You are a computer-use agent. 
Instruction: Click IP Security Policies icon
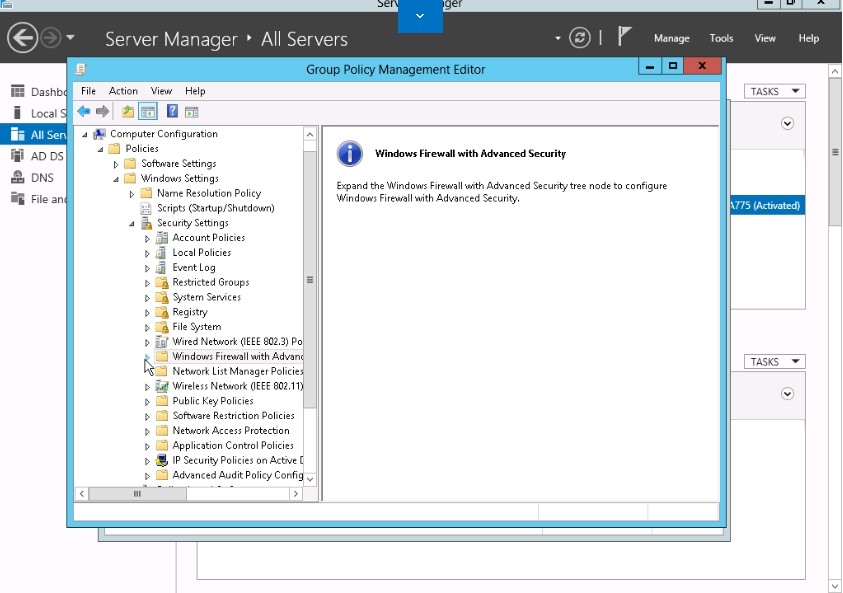(161, 460)
